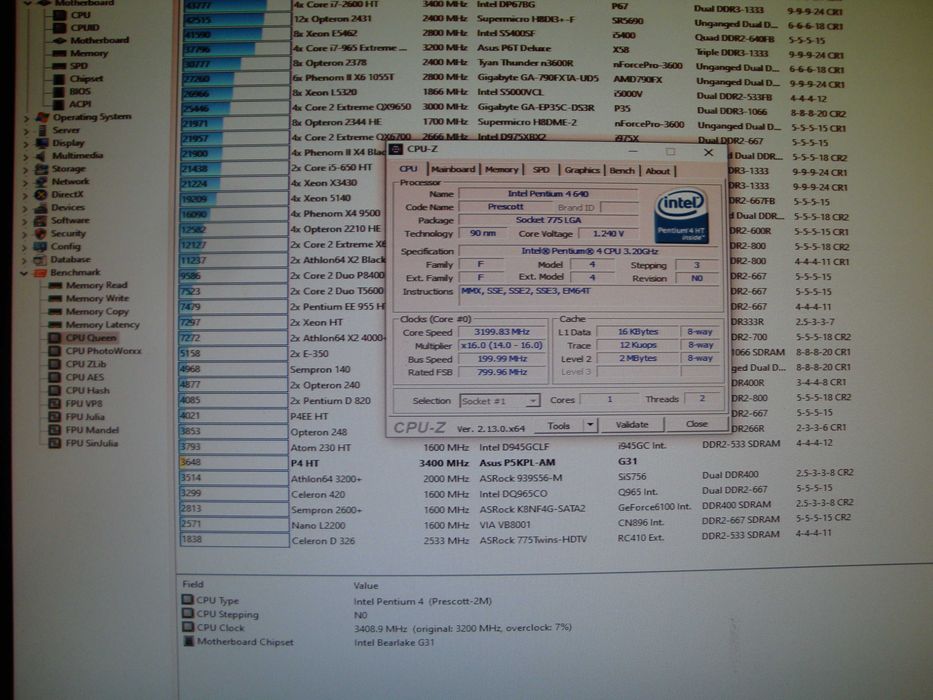Click the Close button in CPU-Z
The image size is (933, 700).
click(x=696, y=424)
